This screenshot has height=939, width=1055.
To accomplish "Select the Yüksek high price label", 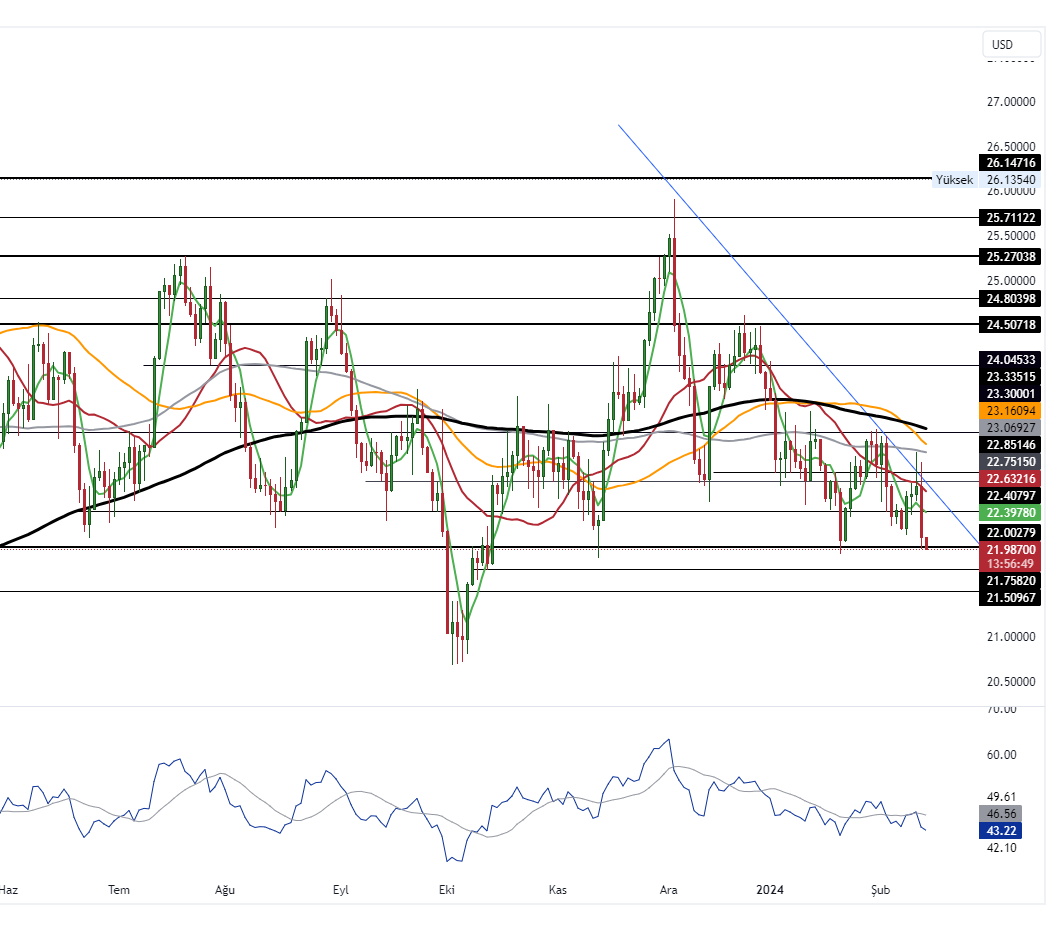I will pos(953,180).
